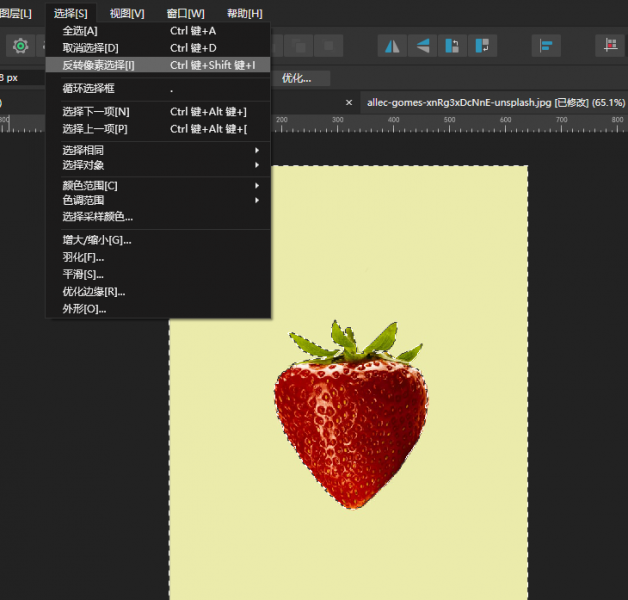The image size is (628, 600).
Task: Click 反转像素选择[I] menu entry
Action: click(158, 65)
